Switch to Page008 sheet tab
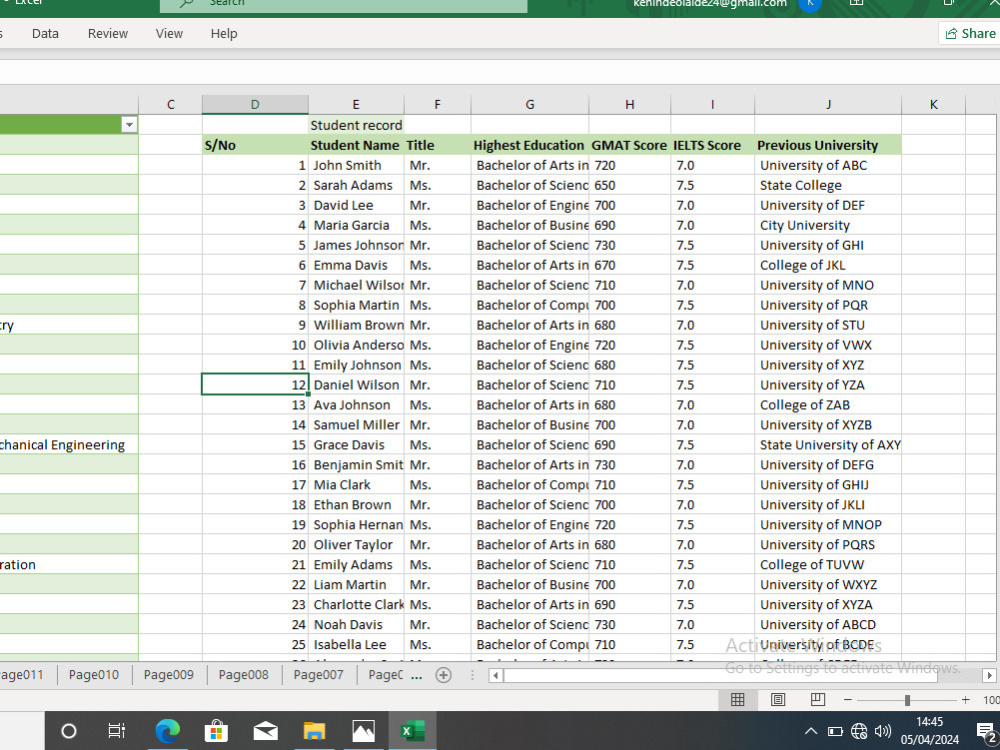Screen dimensions: 1000x750 (244, 675)
